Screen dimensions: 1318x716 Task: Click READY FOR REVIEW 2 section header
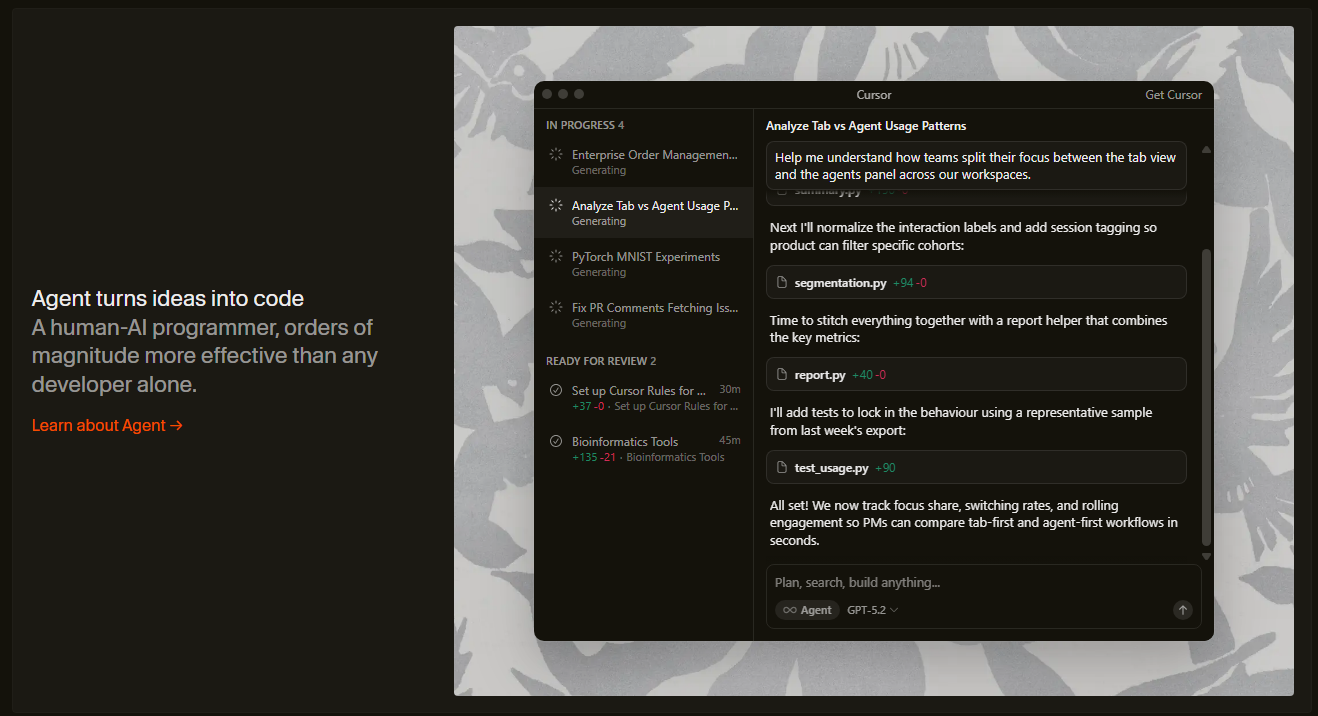pos(601,361)
